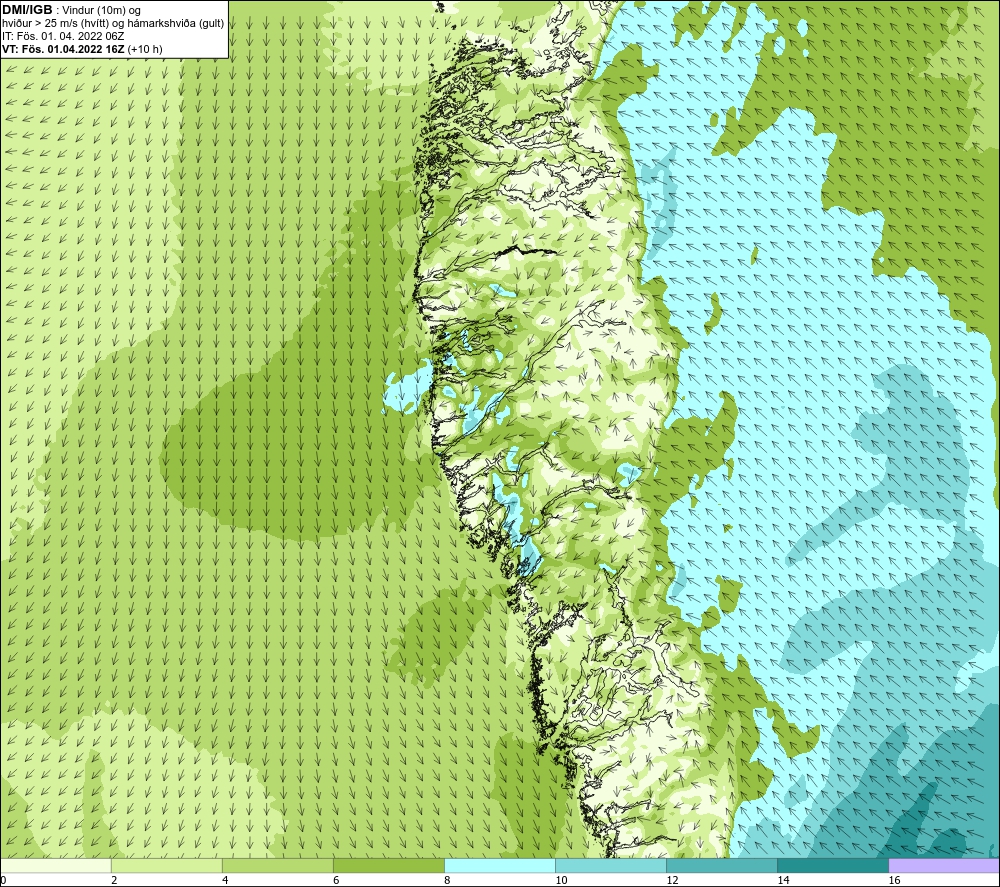1000x887 pixels.
Task: Click the 6–8 m/s dark green swatch
Action: point(389,865)
